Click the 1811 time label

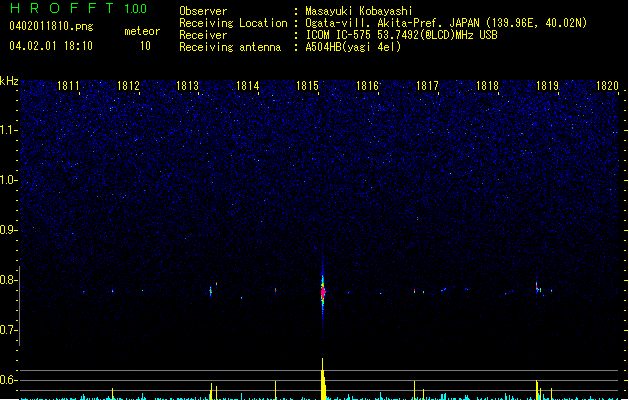68,86
